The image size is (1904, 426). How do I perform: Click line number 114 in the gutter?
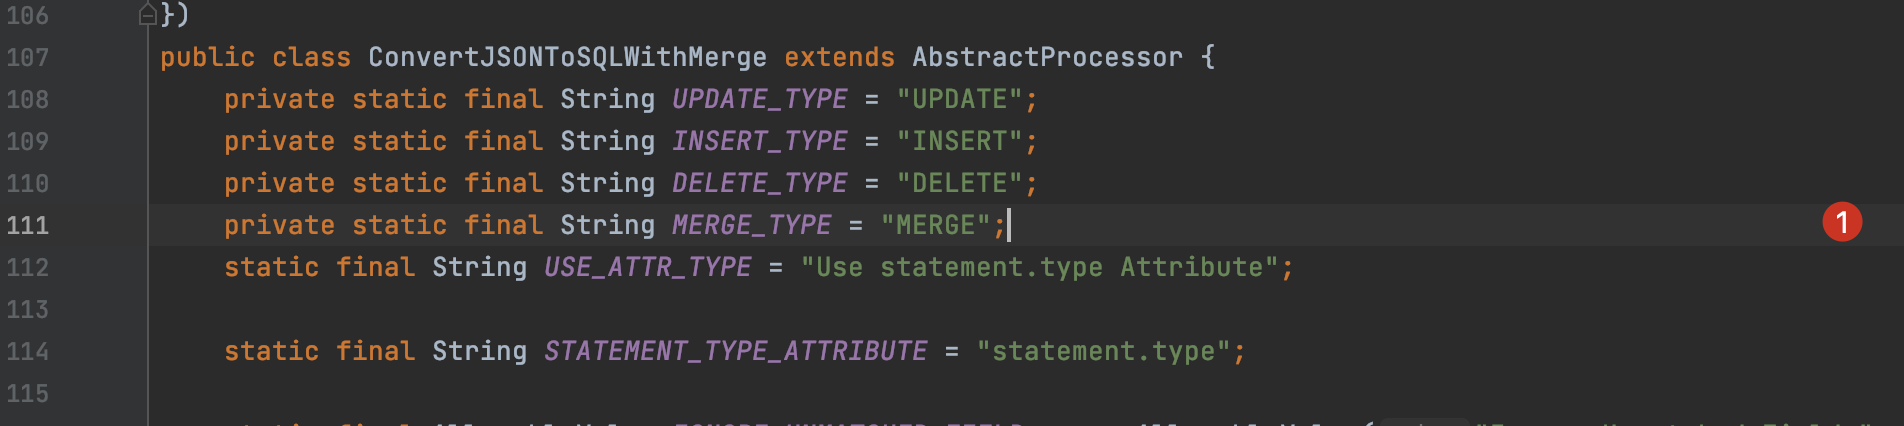(28, 351)
